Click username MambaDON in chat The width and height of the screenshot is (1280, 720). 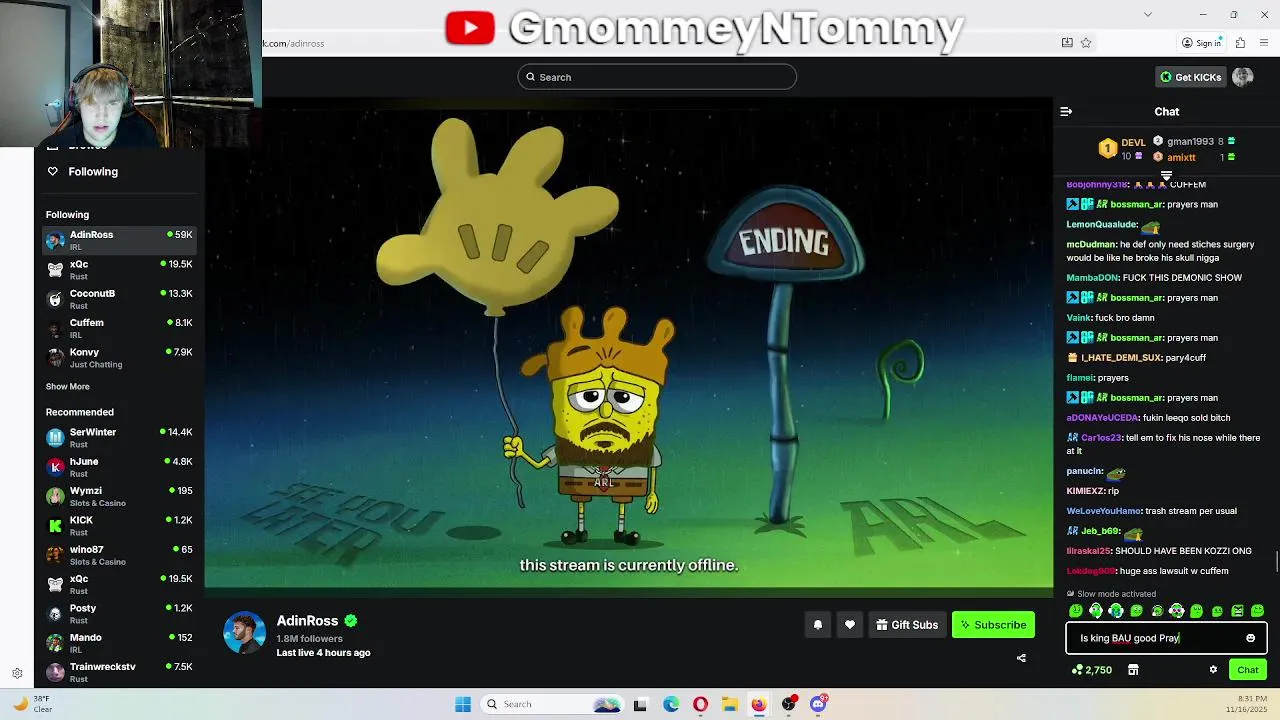click(1091, 278)
